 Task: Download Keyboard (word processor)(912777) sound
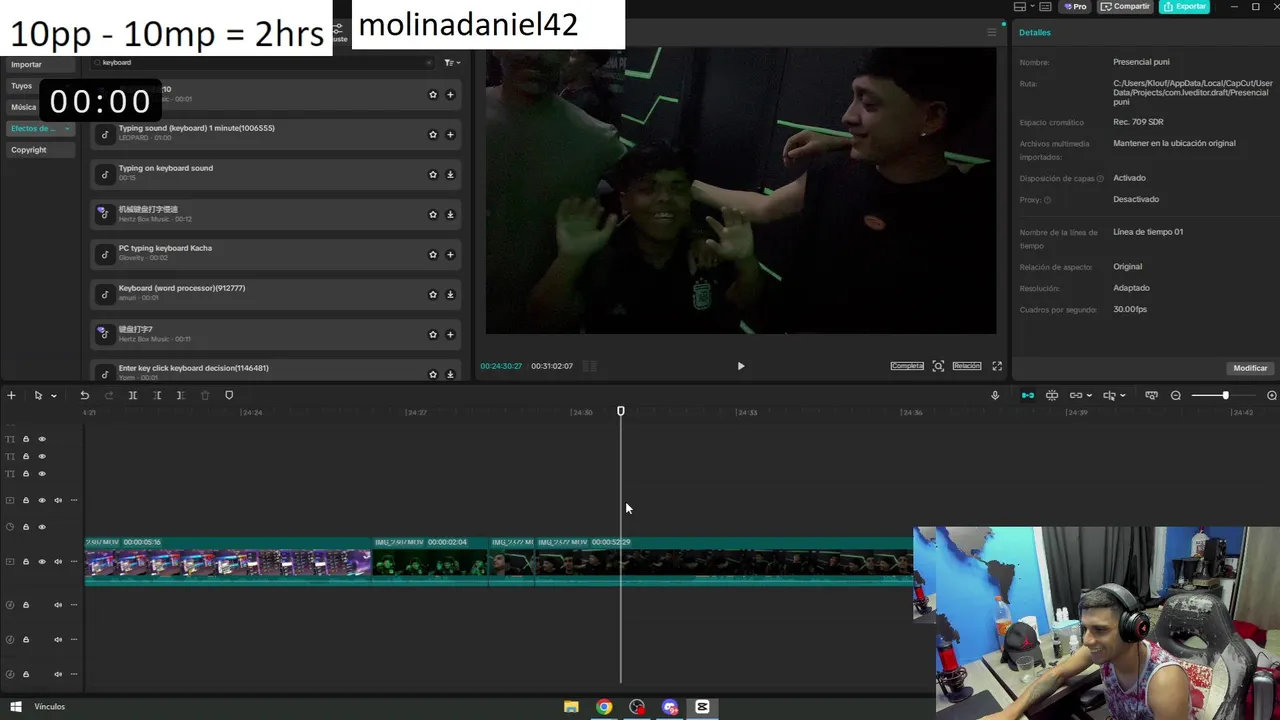450,294
